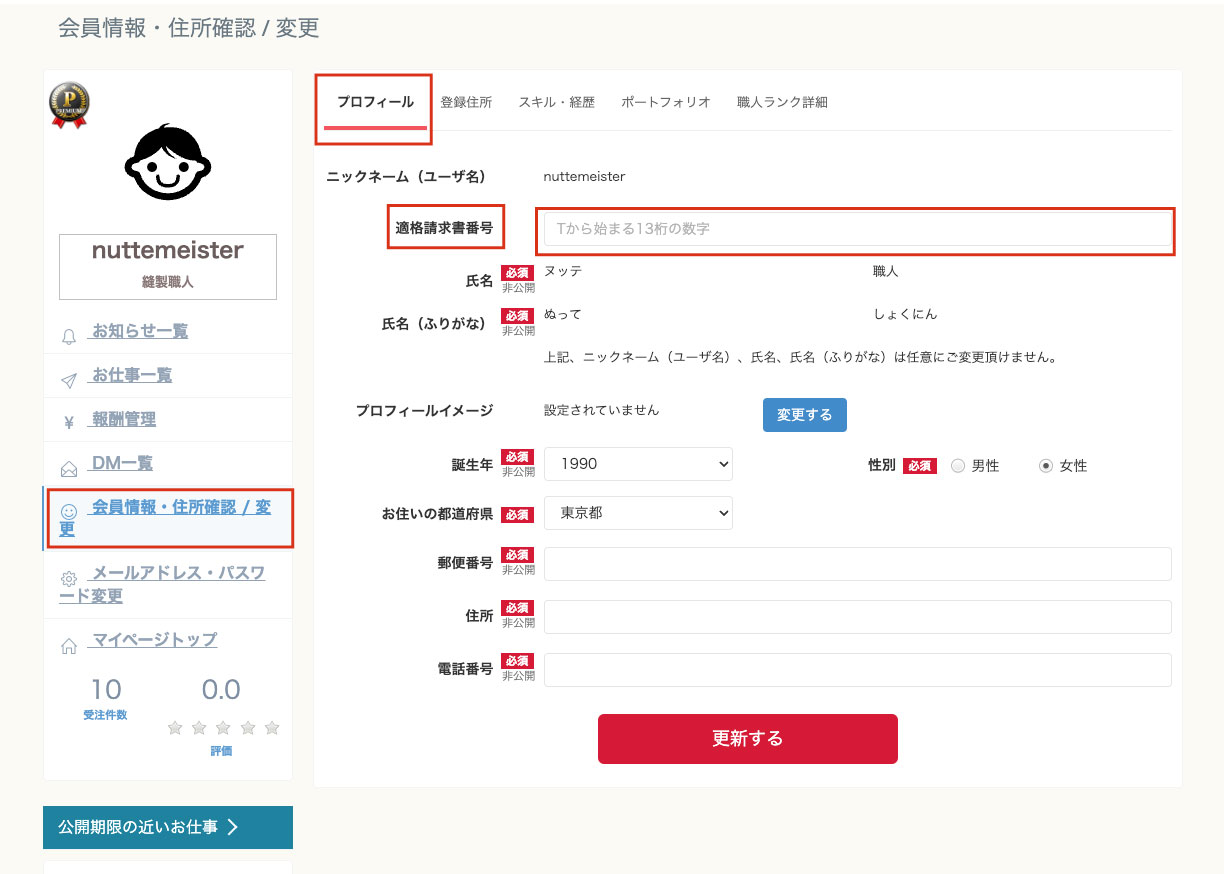This screenshot has width=1224, height=874.
Task: Click the home icon beside マイページトップ
Action: (69, 646)
